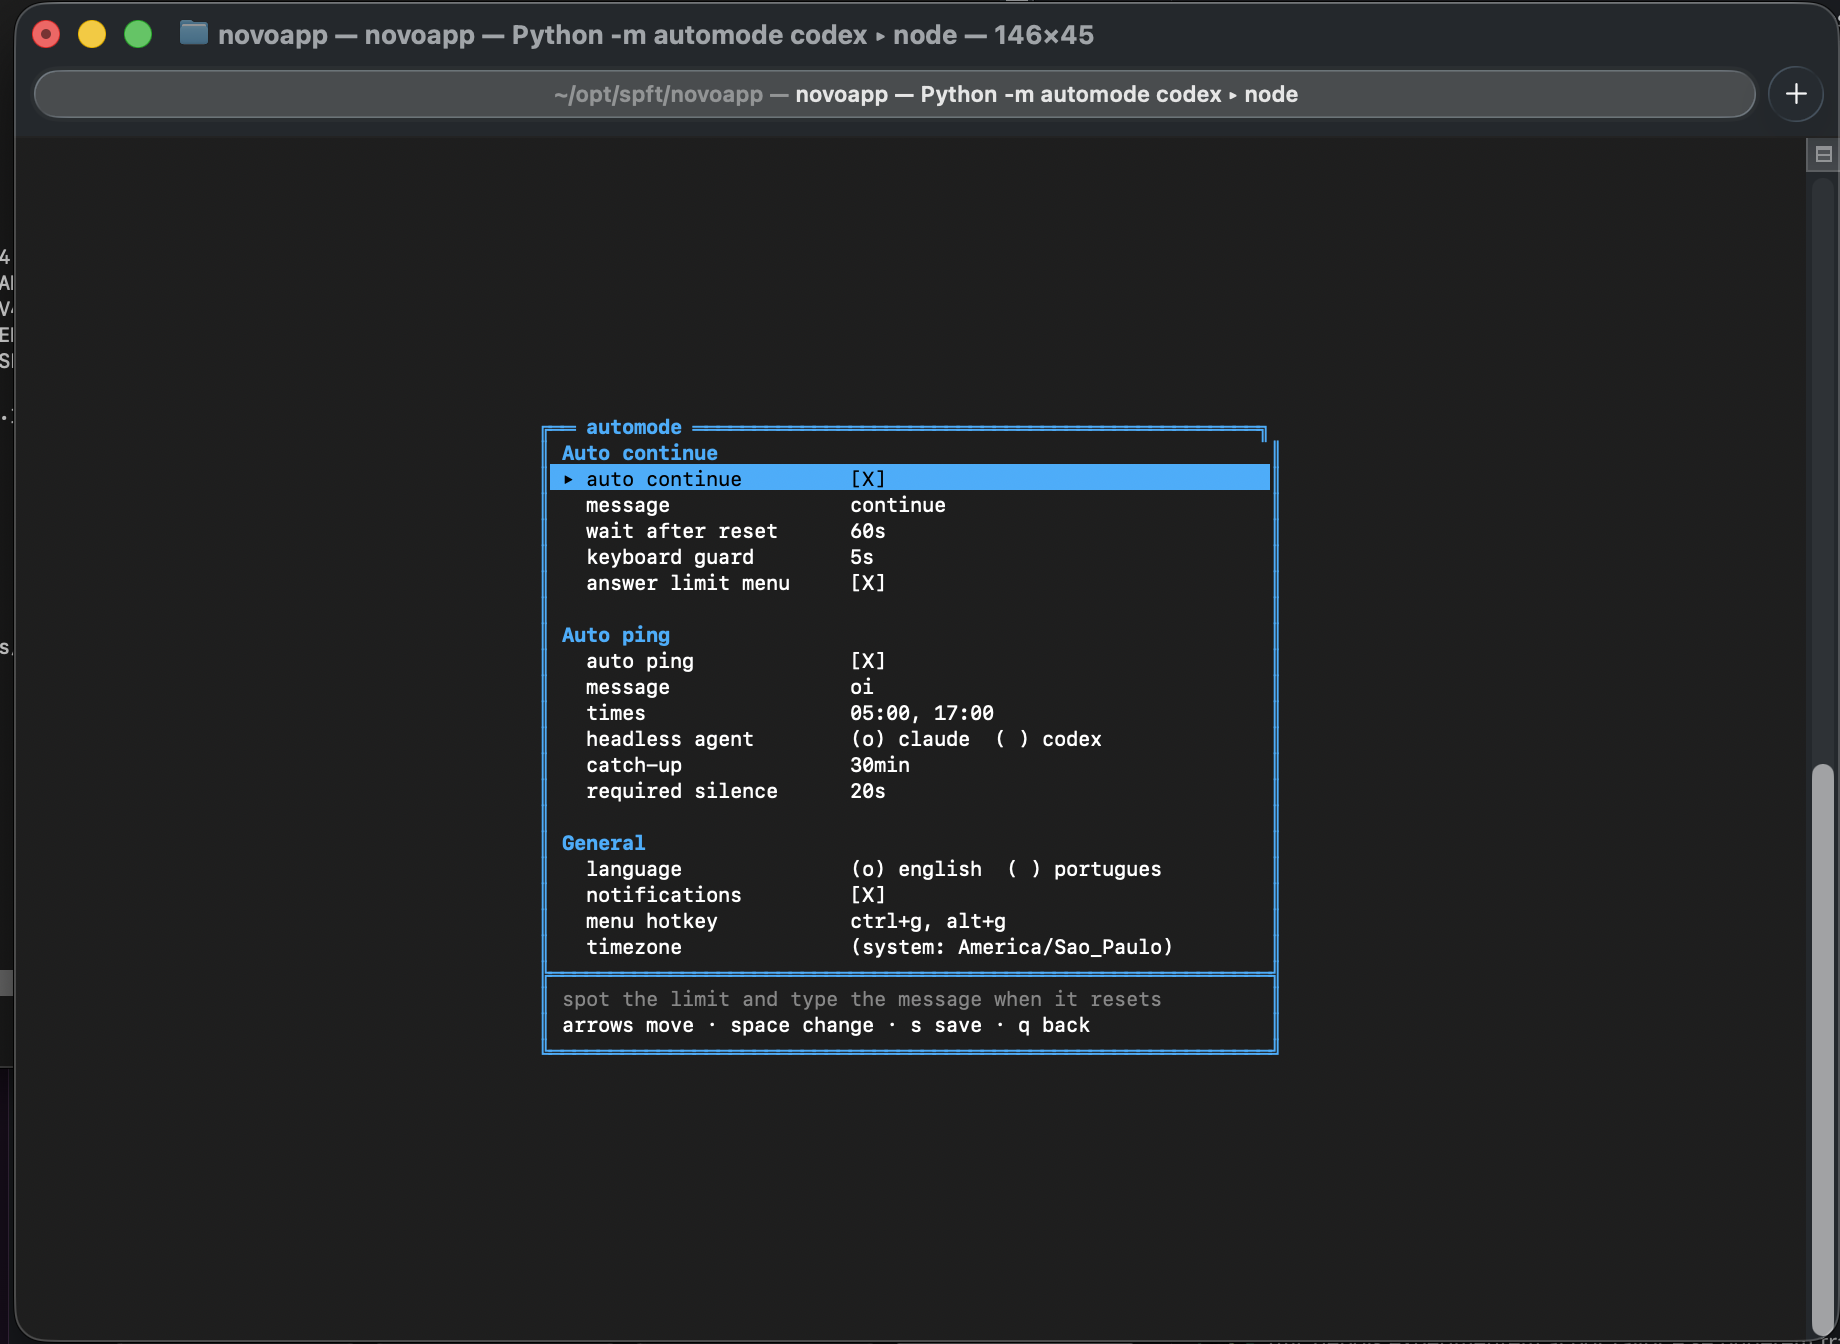Select the timezone row
The width and height of the screenshot is (1840, 1344).
click(910, 947)
